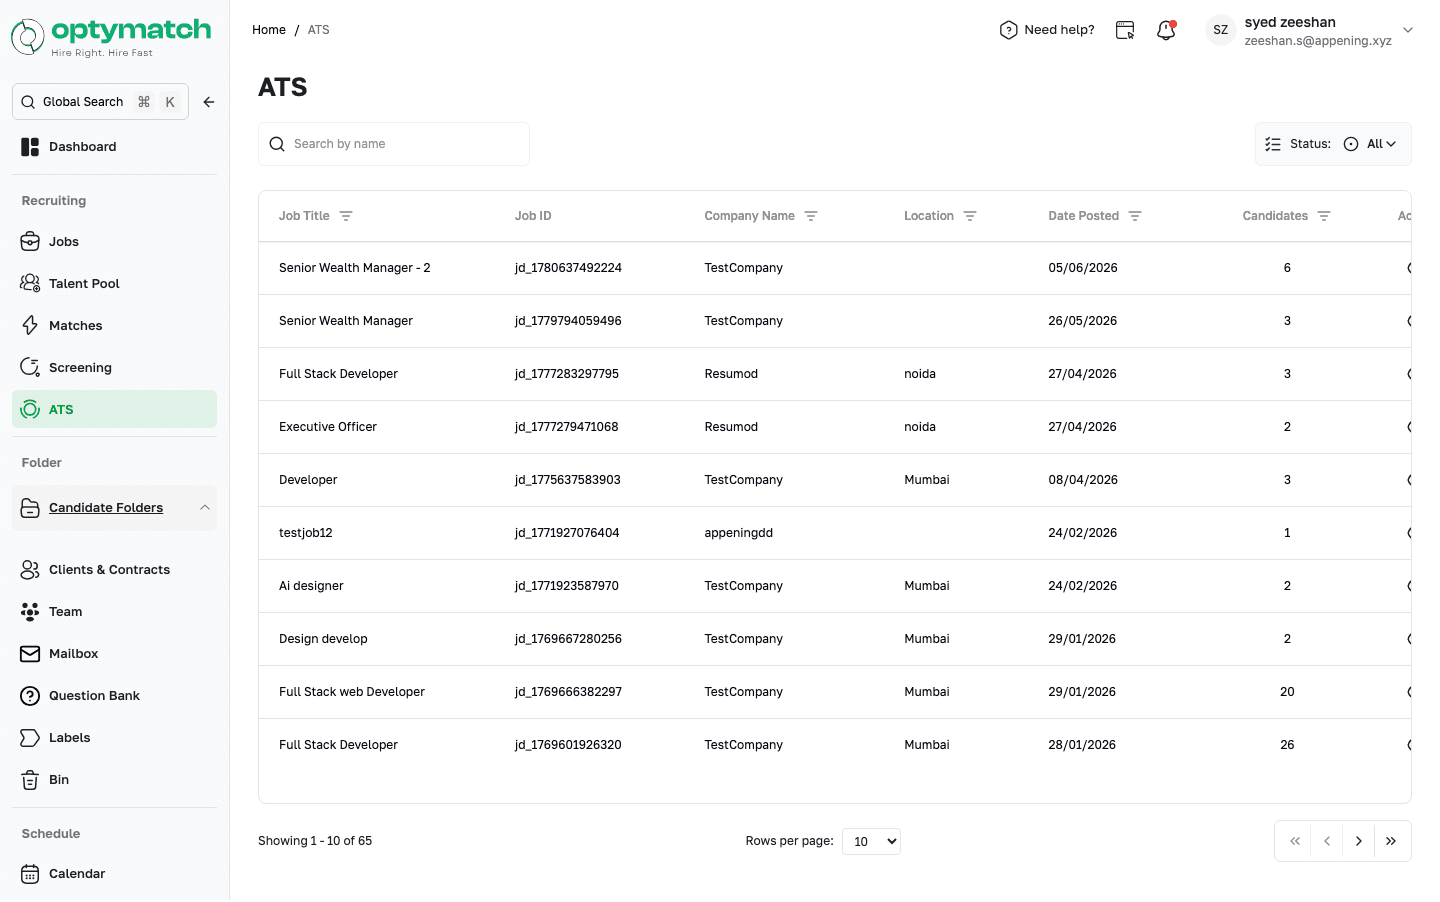
Task: Open the Matches section
Action: click(114, 326)
